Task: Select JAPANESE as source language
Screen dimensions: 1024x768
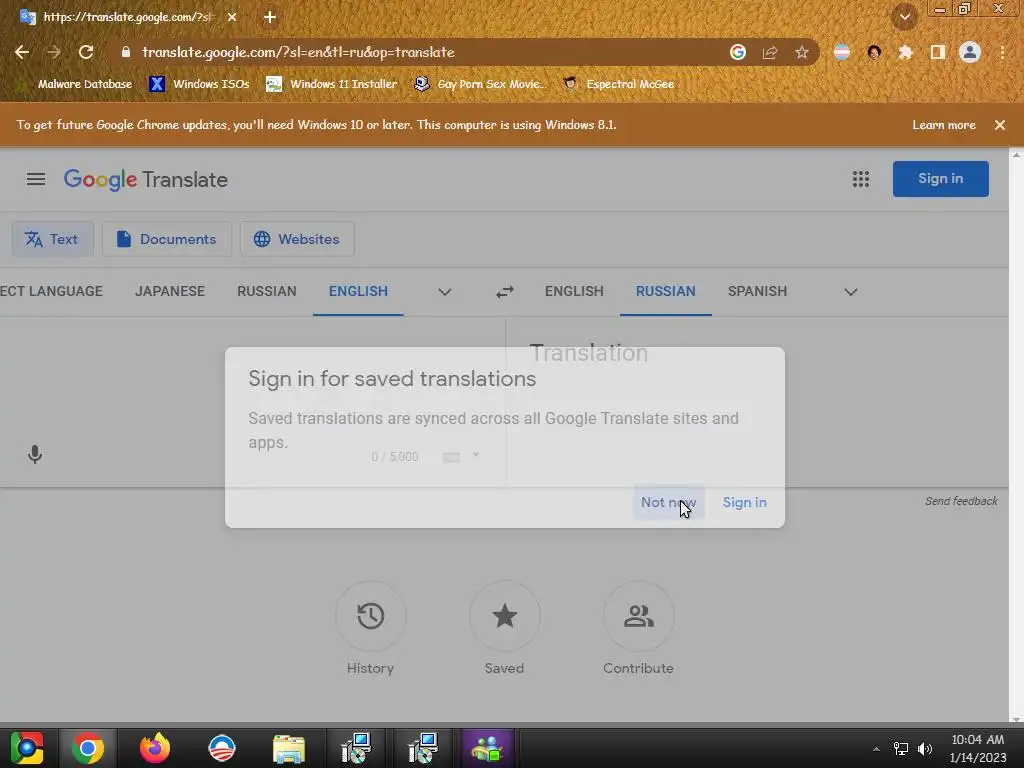Action: tap(170, 291)
